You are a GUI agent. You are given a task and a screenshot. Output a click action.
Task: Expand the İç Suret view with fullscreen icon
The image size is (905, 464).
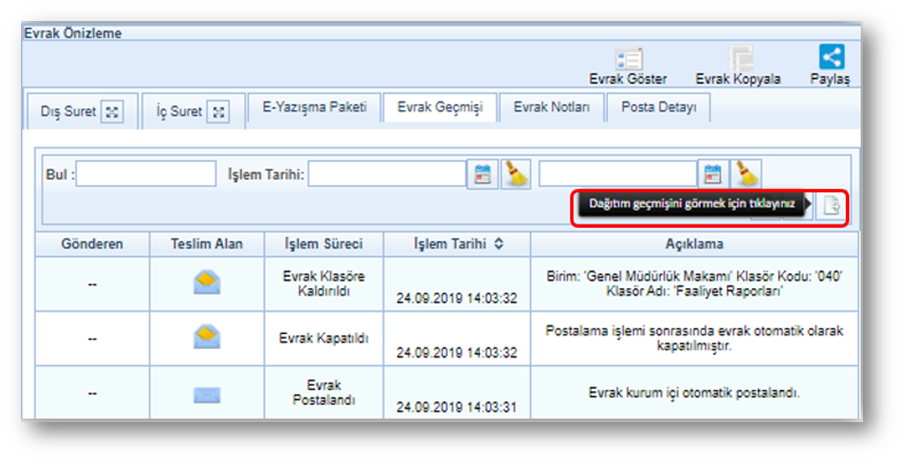coord(218,112)
